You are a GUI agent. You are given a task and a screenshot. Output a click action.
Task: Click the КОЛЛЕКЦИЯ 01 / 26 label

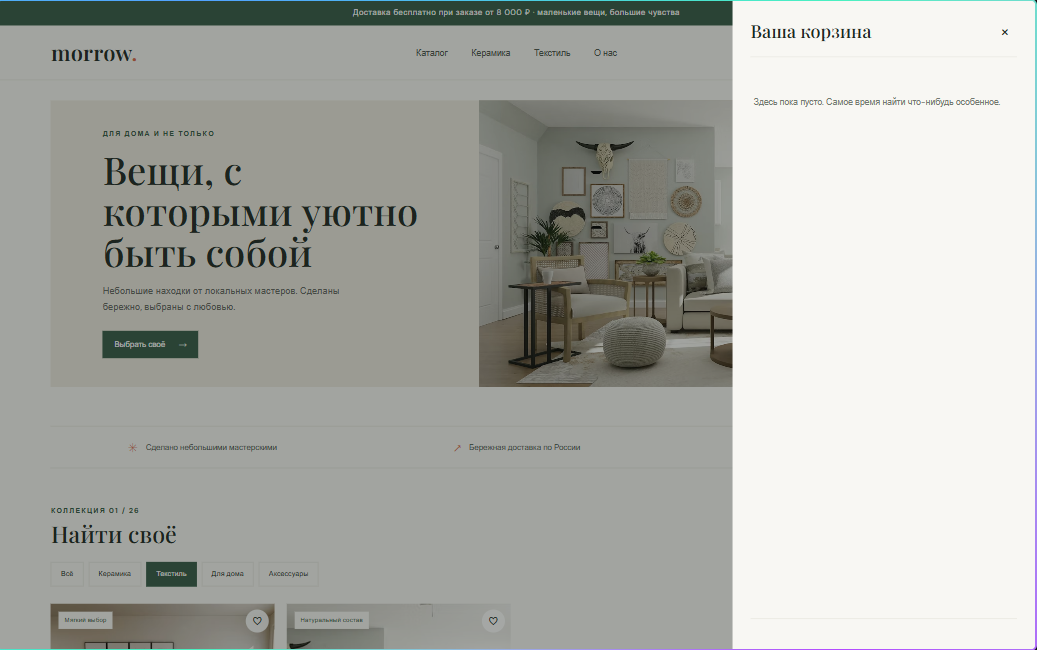click(x=95, y=510)
